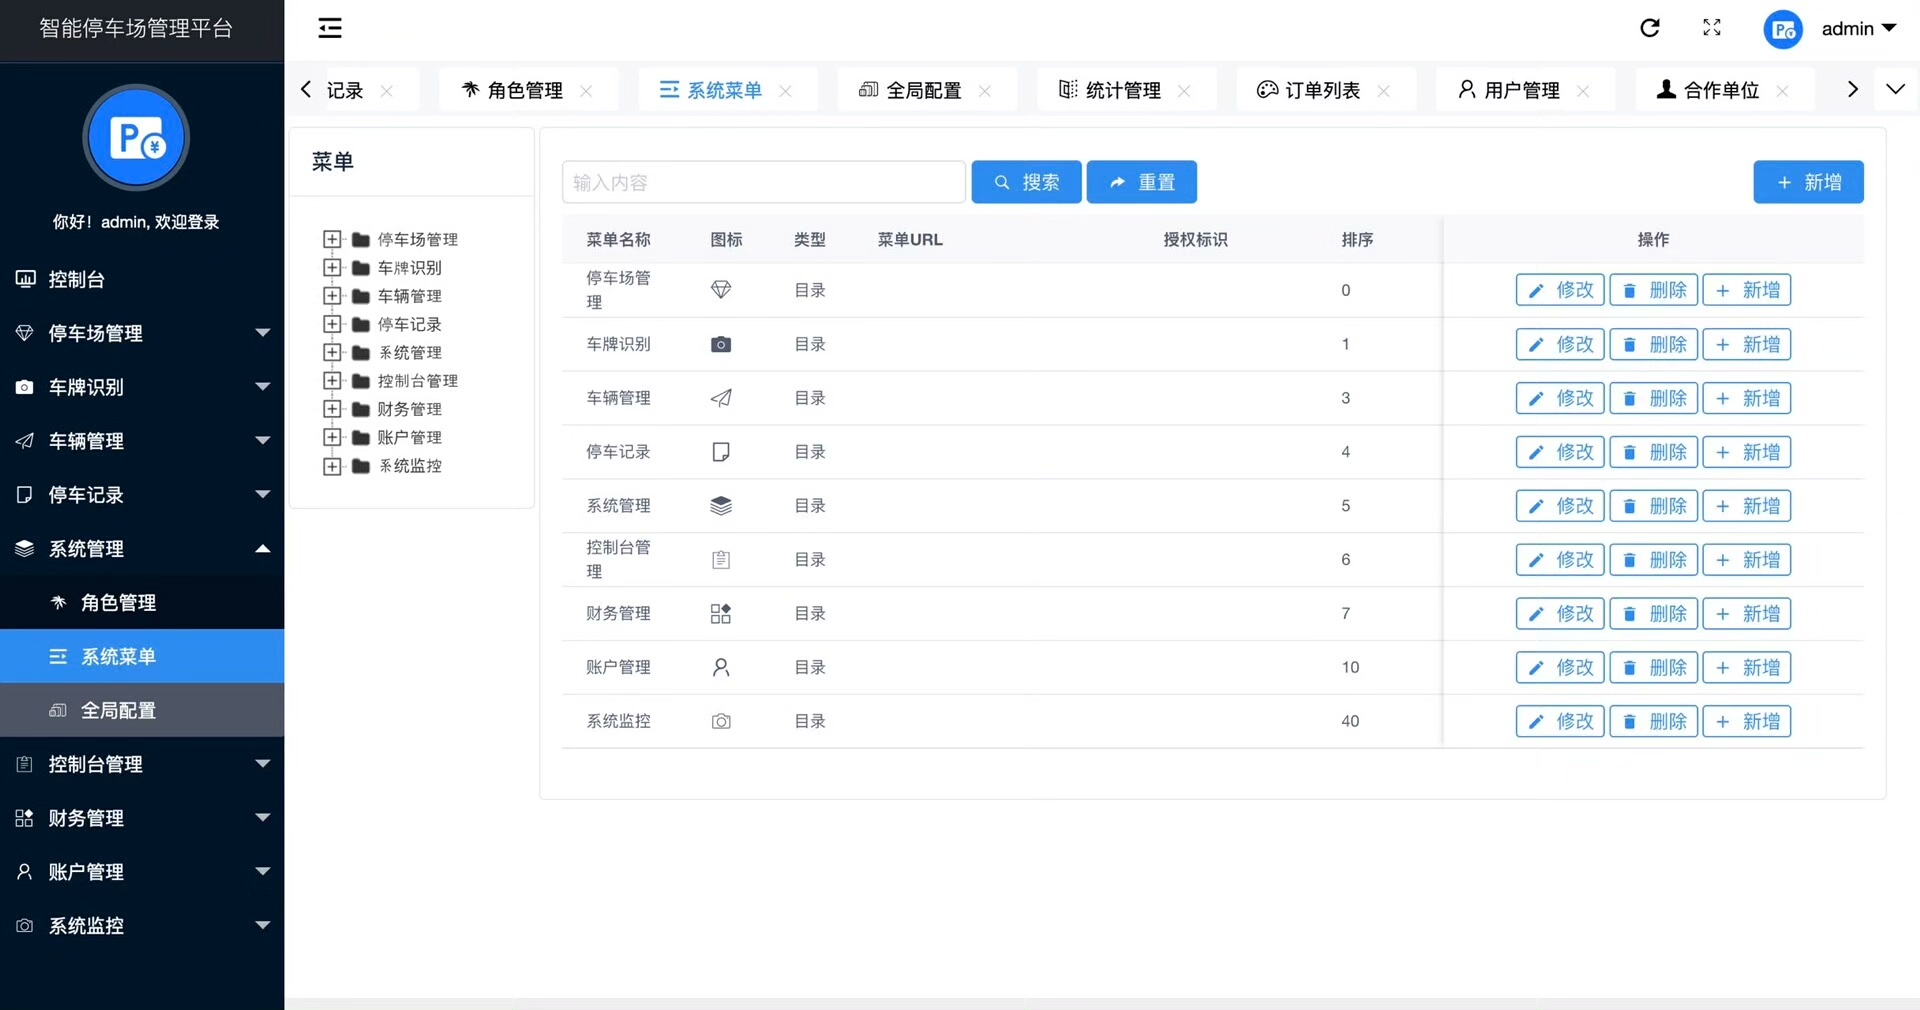Viewport: 1920px width, 1010px height.
Task: Open 全局配置 in sidebar menu
Action: click(118, 710)
